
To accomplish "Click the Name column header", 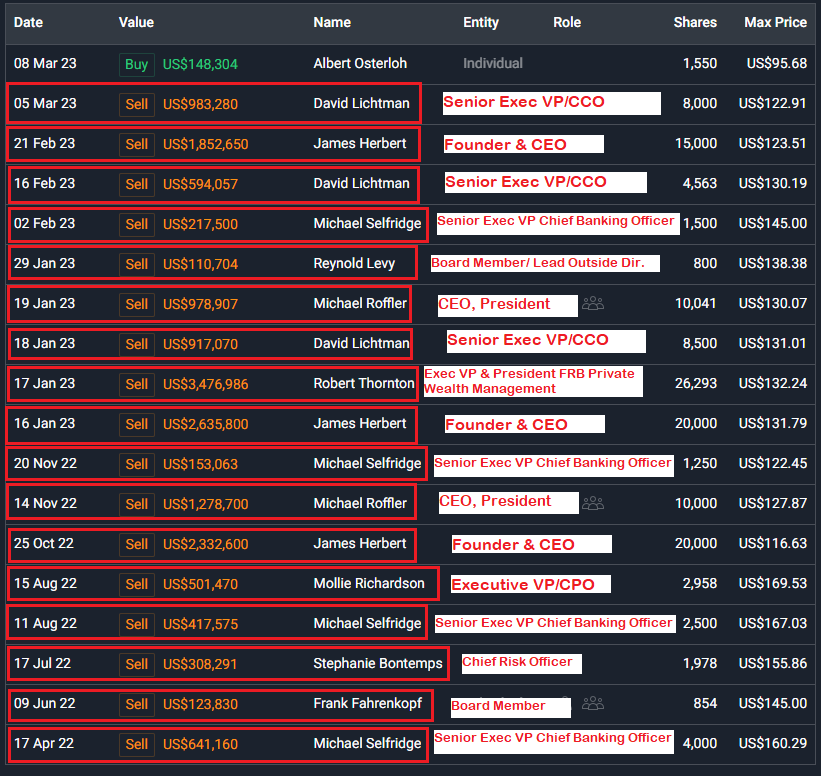I will pyautogui.click(x=332, y=23).
